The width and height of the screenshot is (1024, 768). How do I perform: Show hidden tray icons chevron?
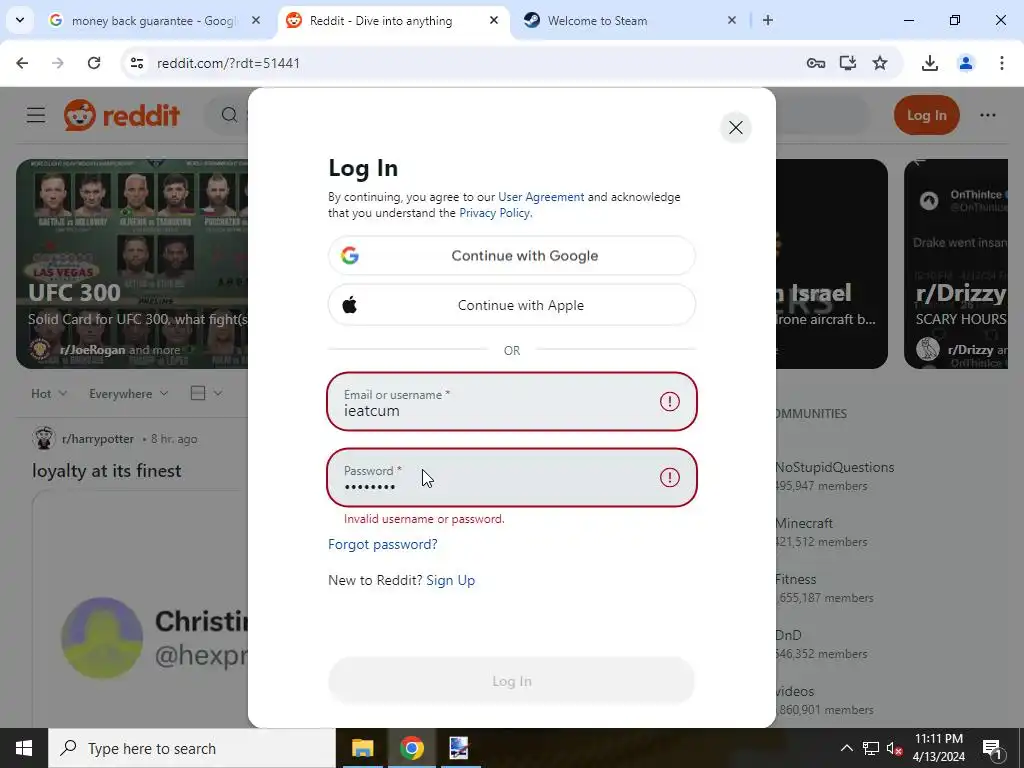pyautogui.click(x=846, y=748)
